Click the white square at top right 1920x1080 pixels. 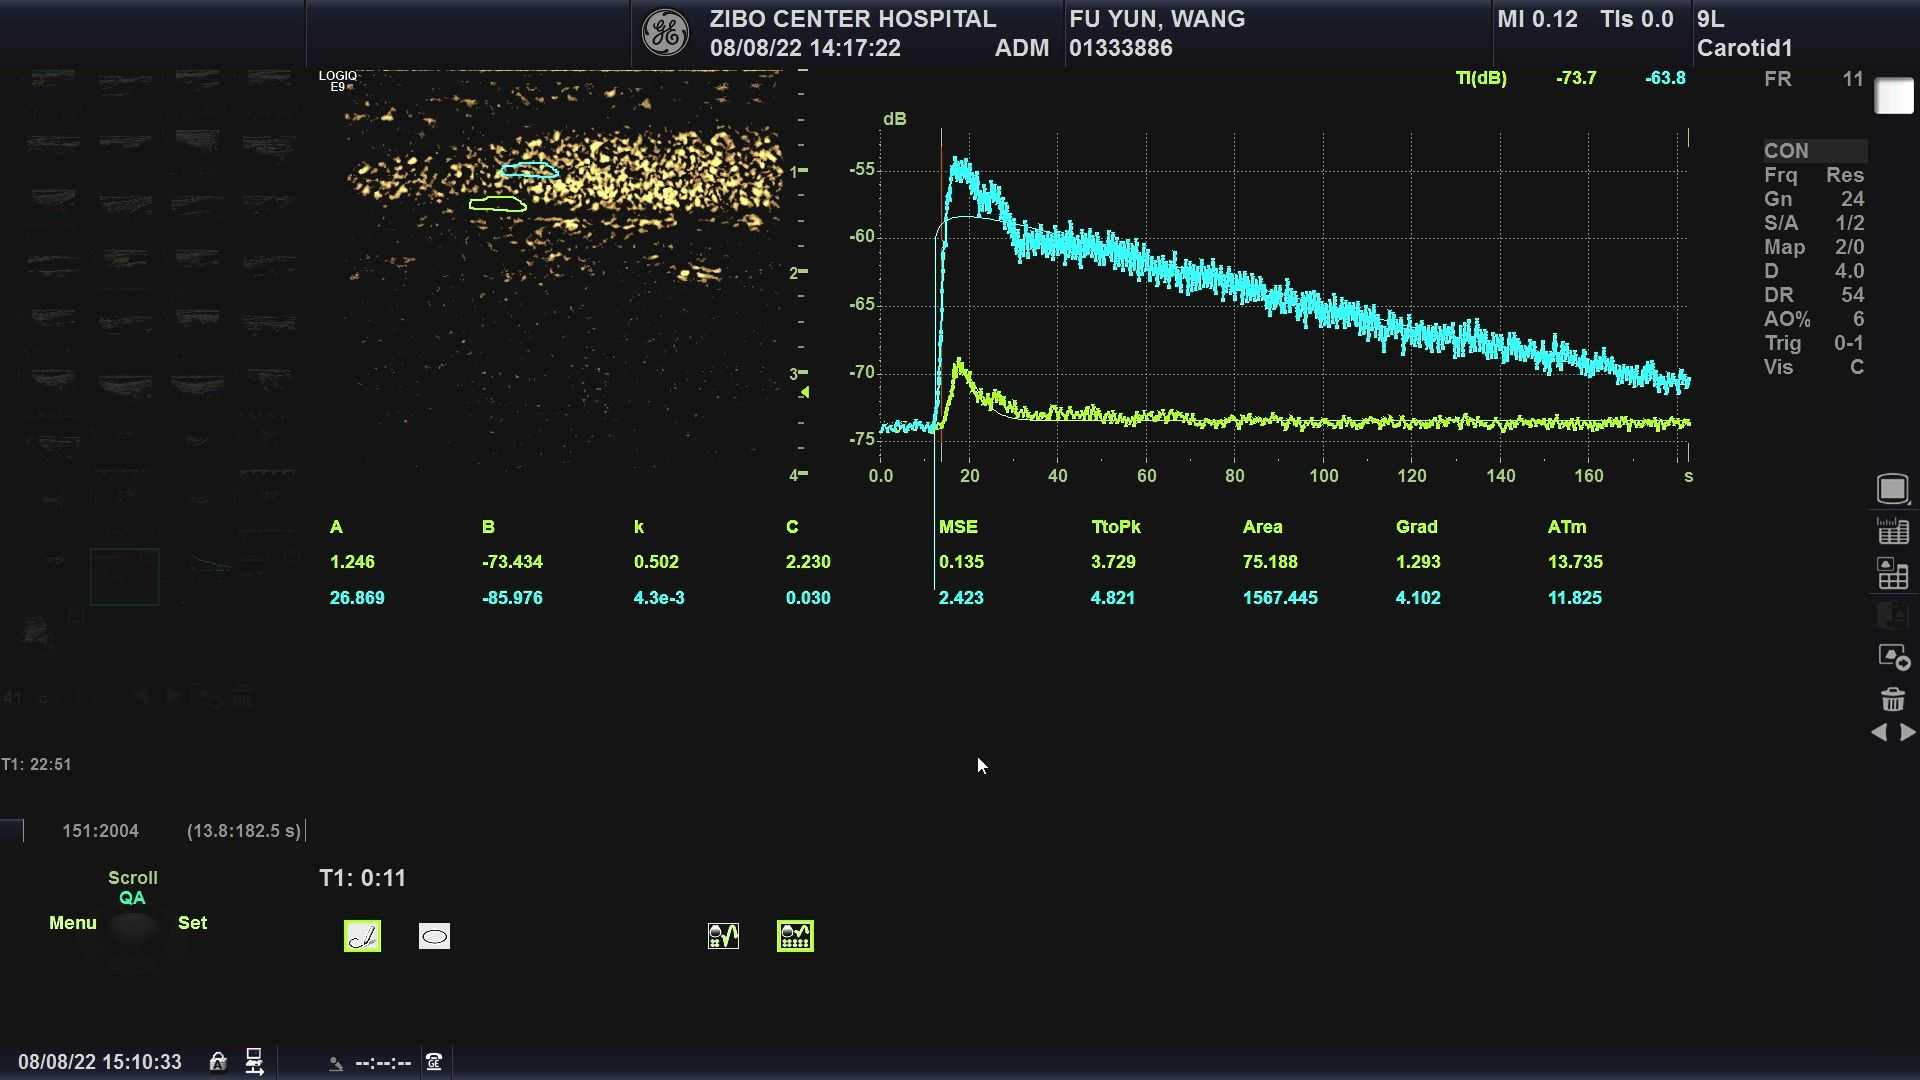click(1893, 97)
